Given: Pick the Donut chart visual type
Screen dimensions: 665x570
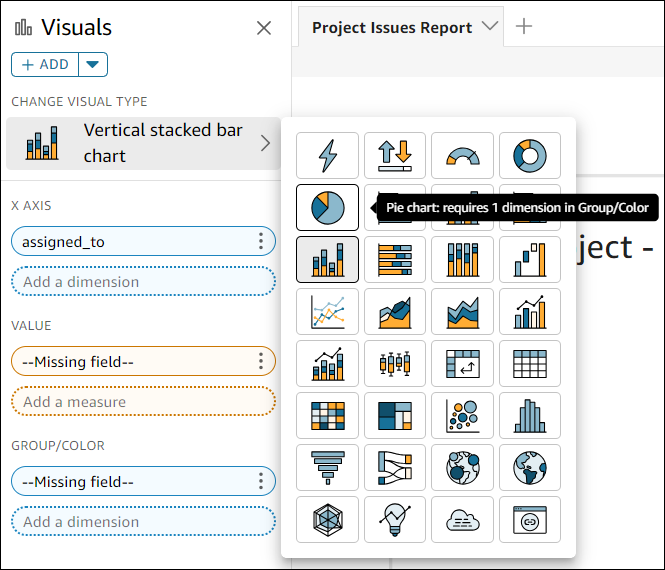Looking at the screenshot, I should click(x=529, y=156).
